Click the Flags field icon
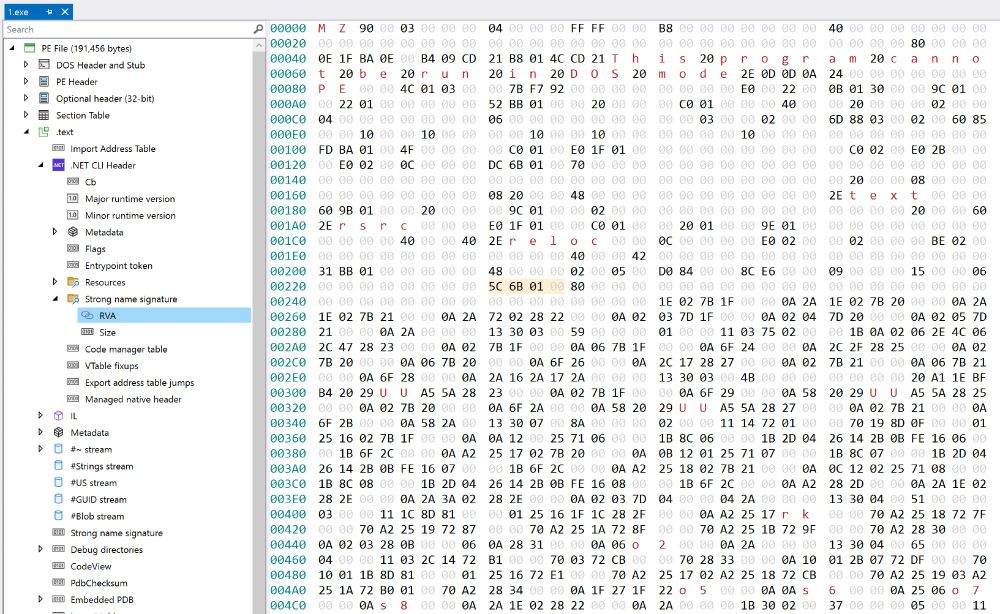The image size is (1000, 614). (73, 249)
